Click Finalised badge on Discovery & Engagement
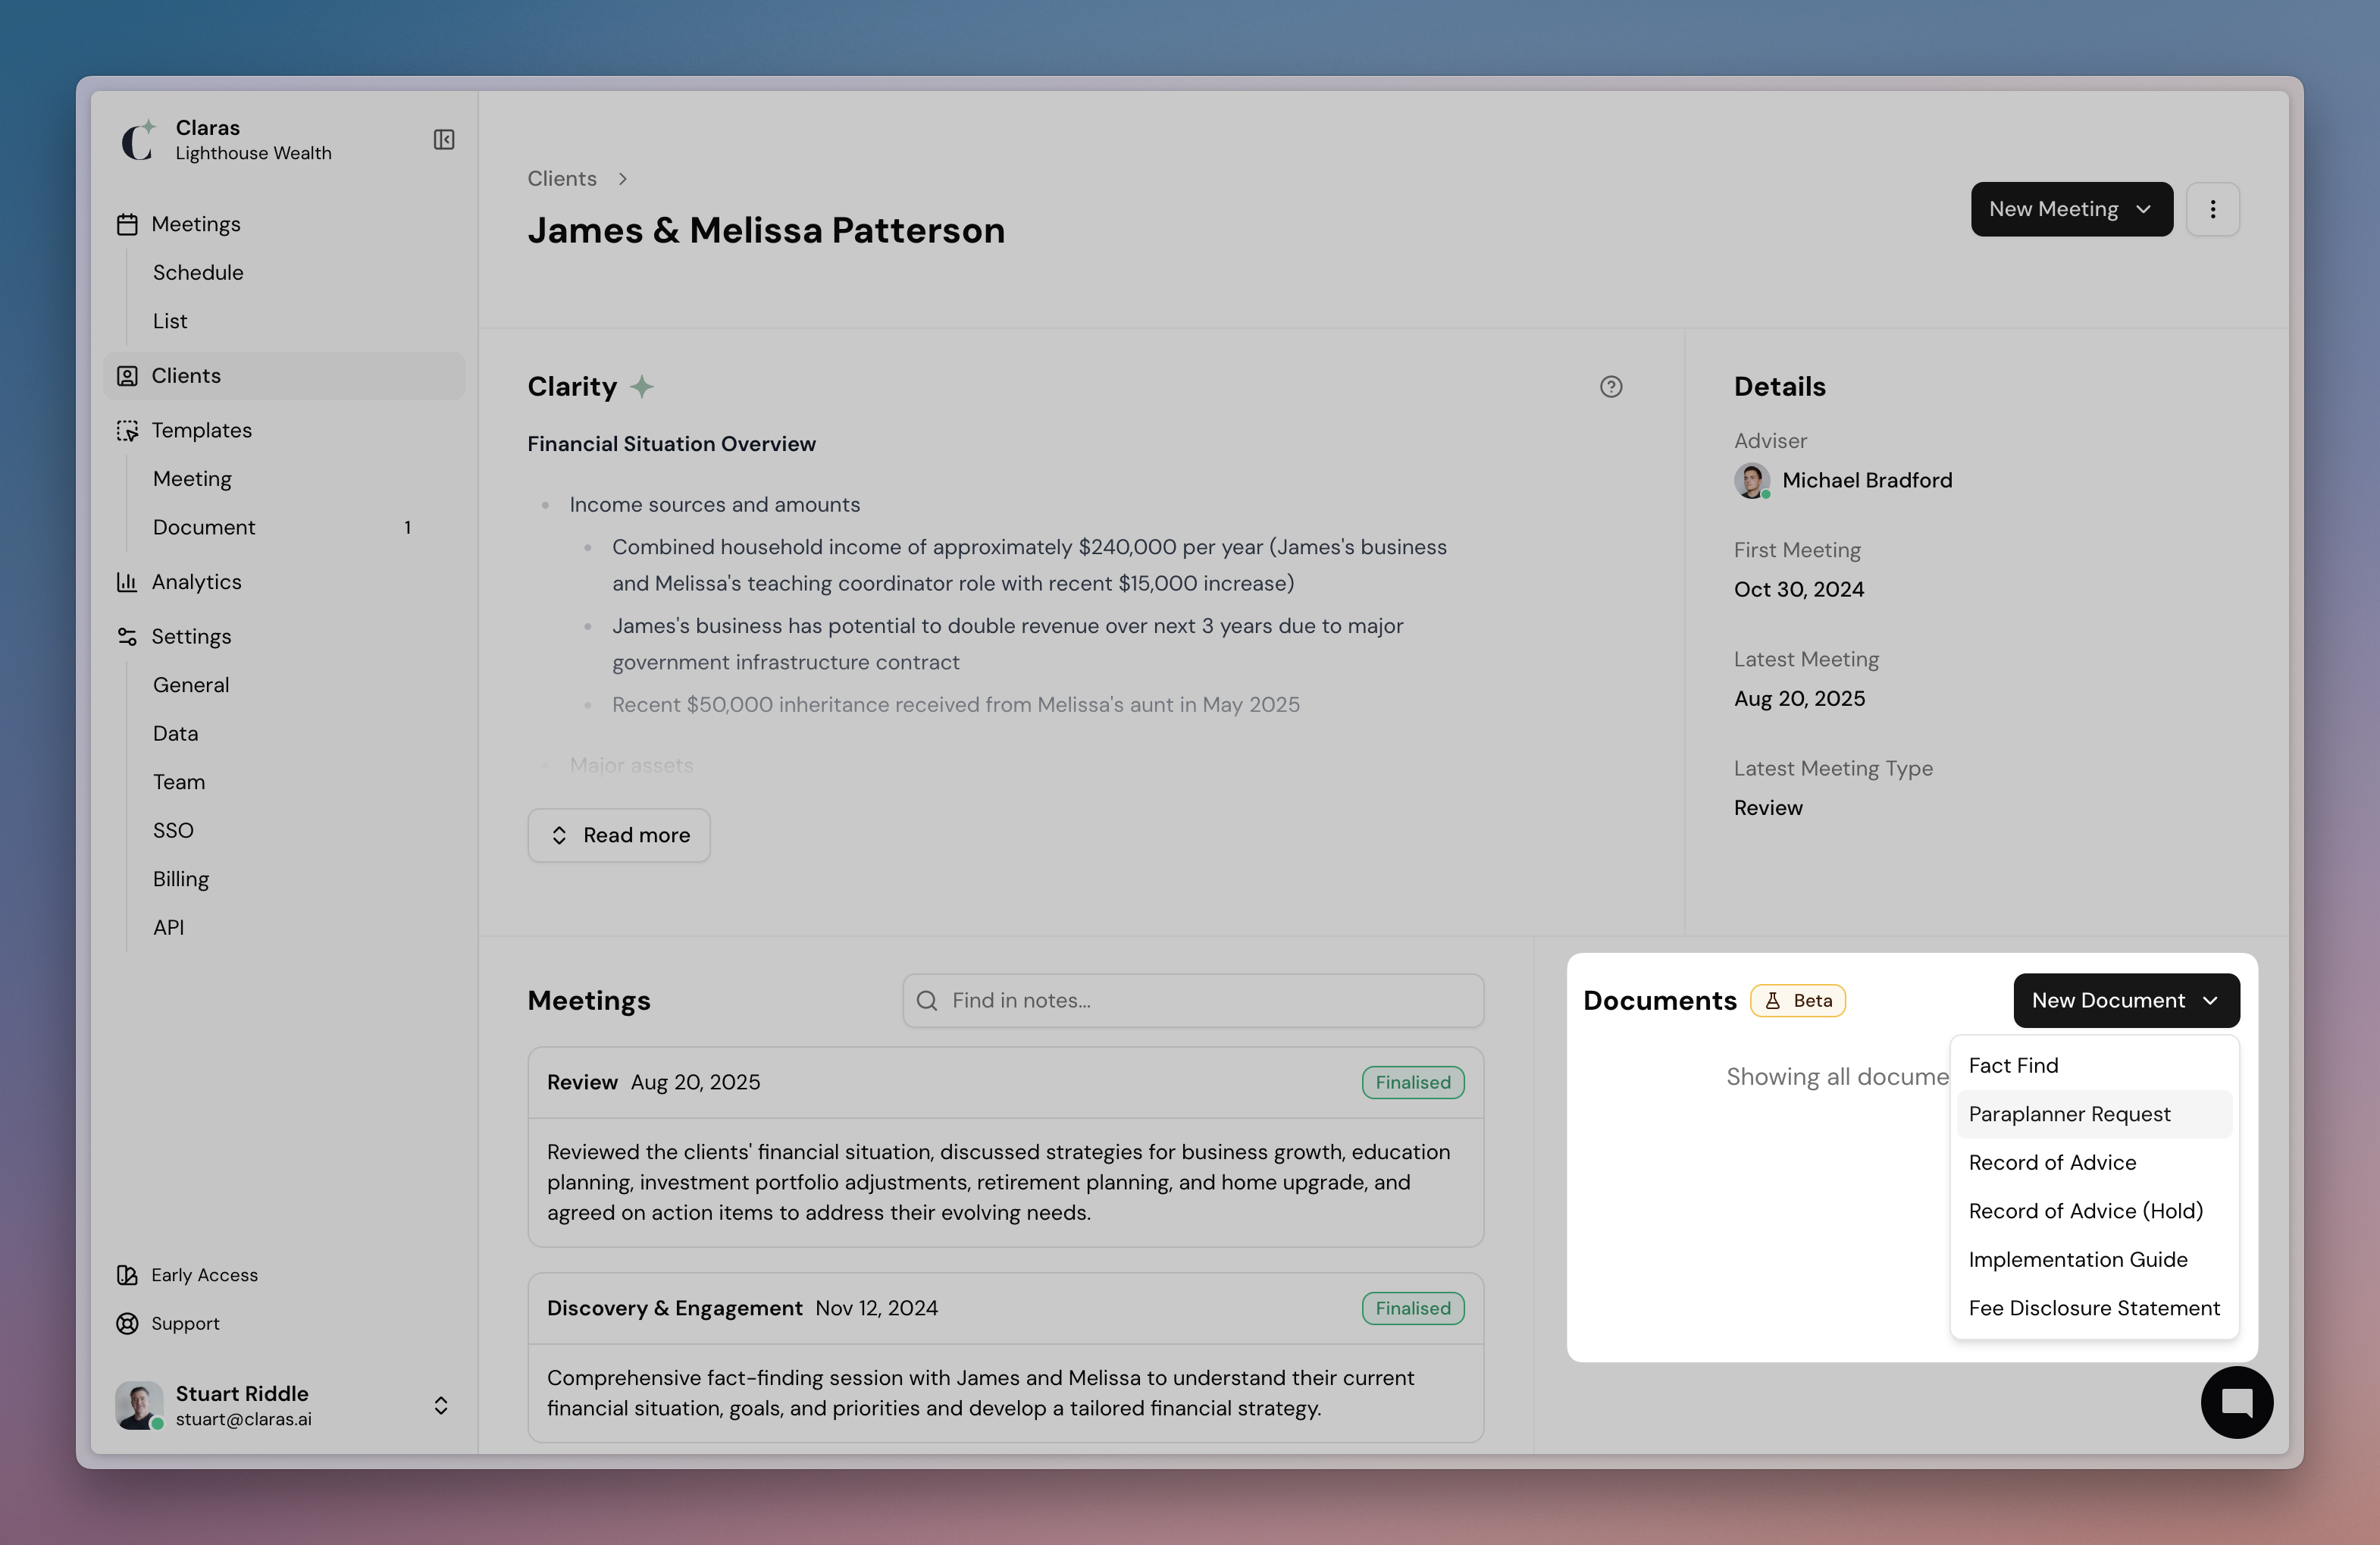The width and height of the screenshot is (2380, 1545). 1413,1309
